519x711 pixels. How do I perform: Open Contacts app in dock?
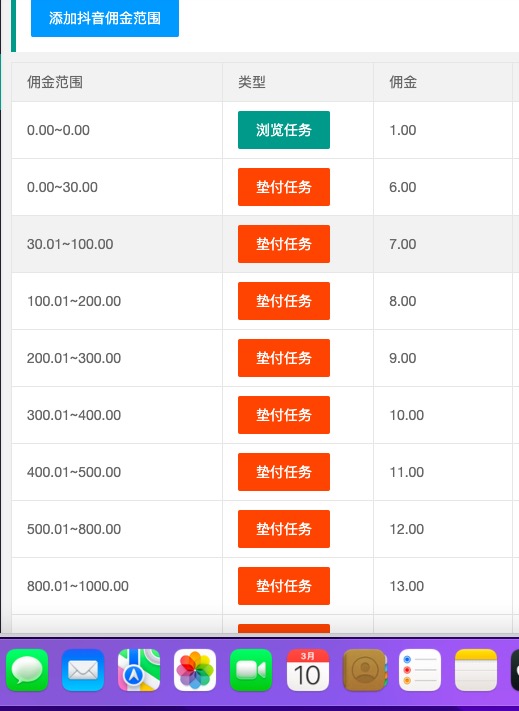pos(364,670)
